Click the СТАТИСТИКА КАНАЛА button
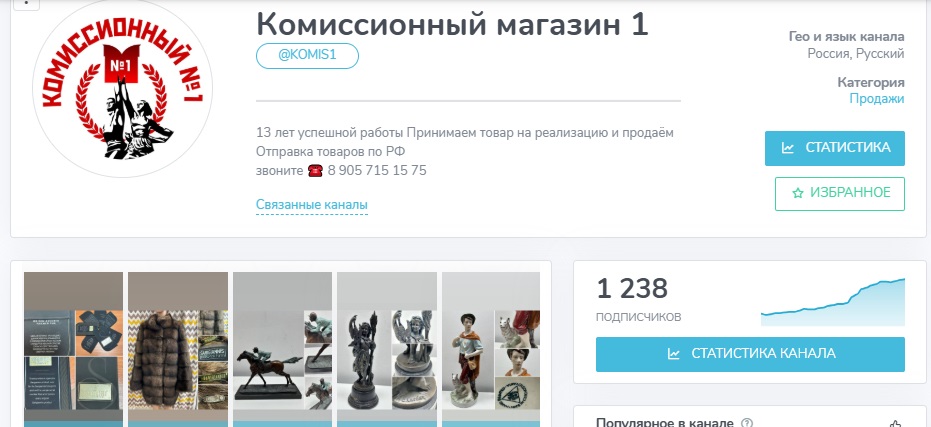Screen dimensions: 931x427 coord(750,354)
